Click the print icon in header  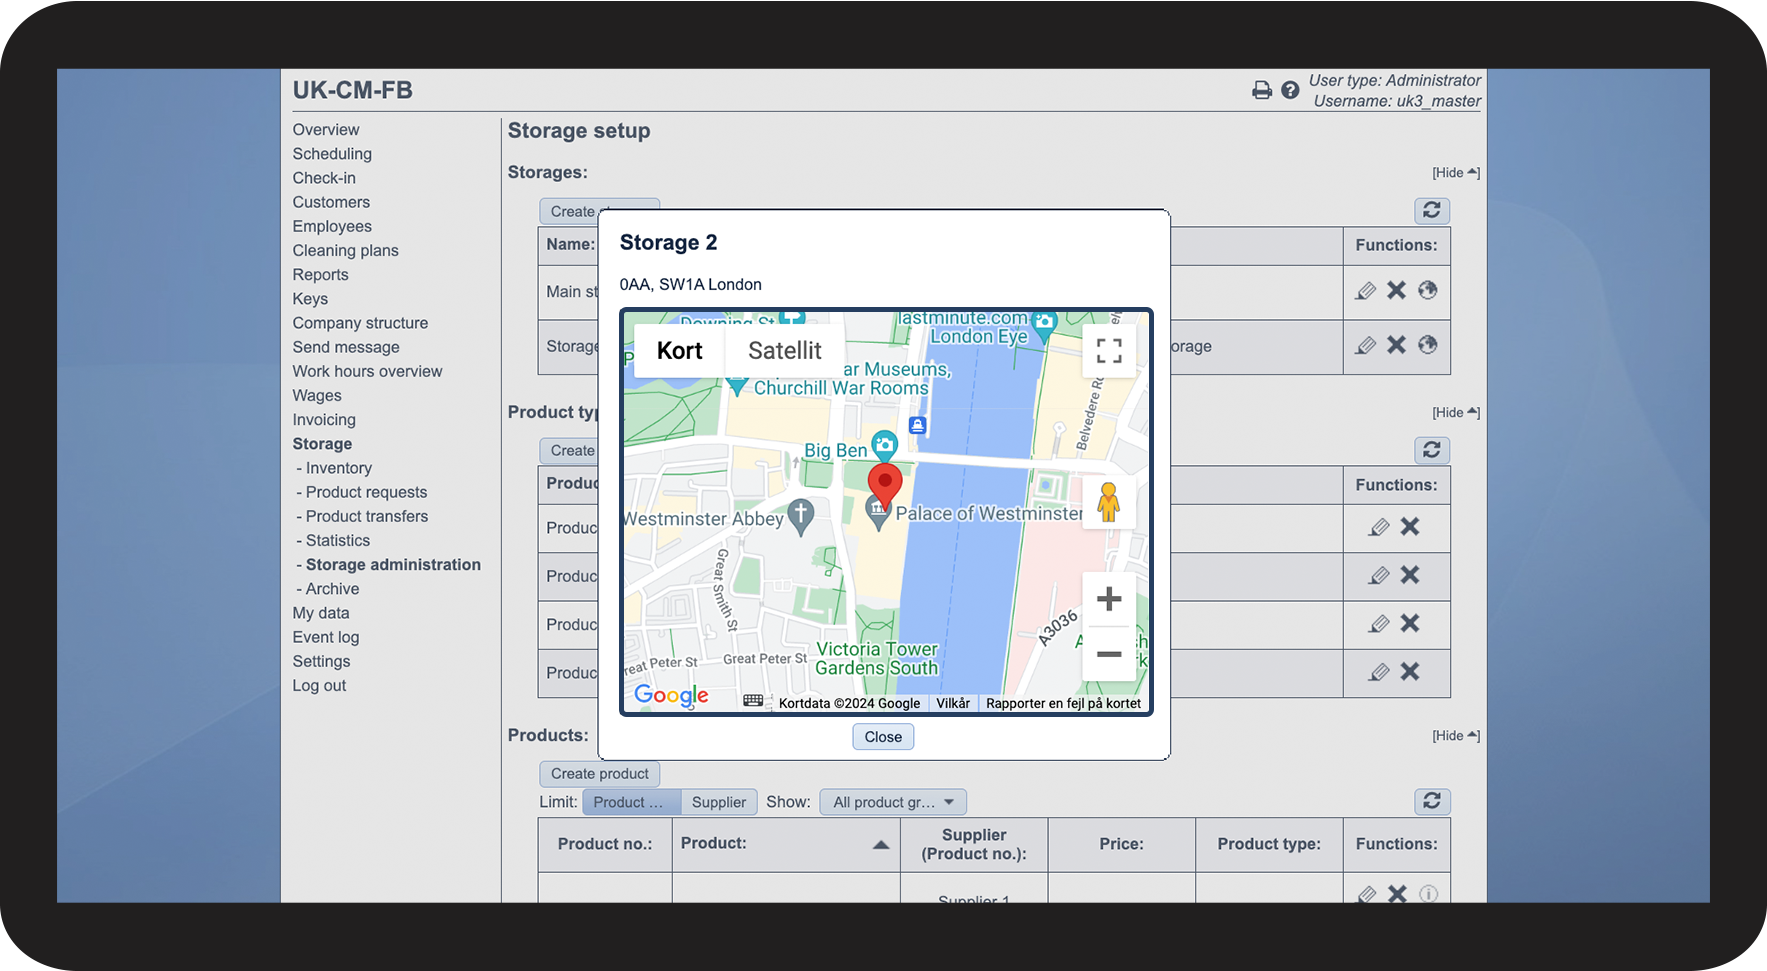coord(1262,91)
